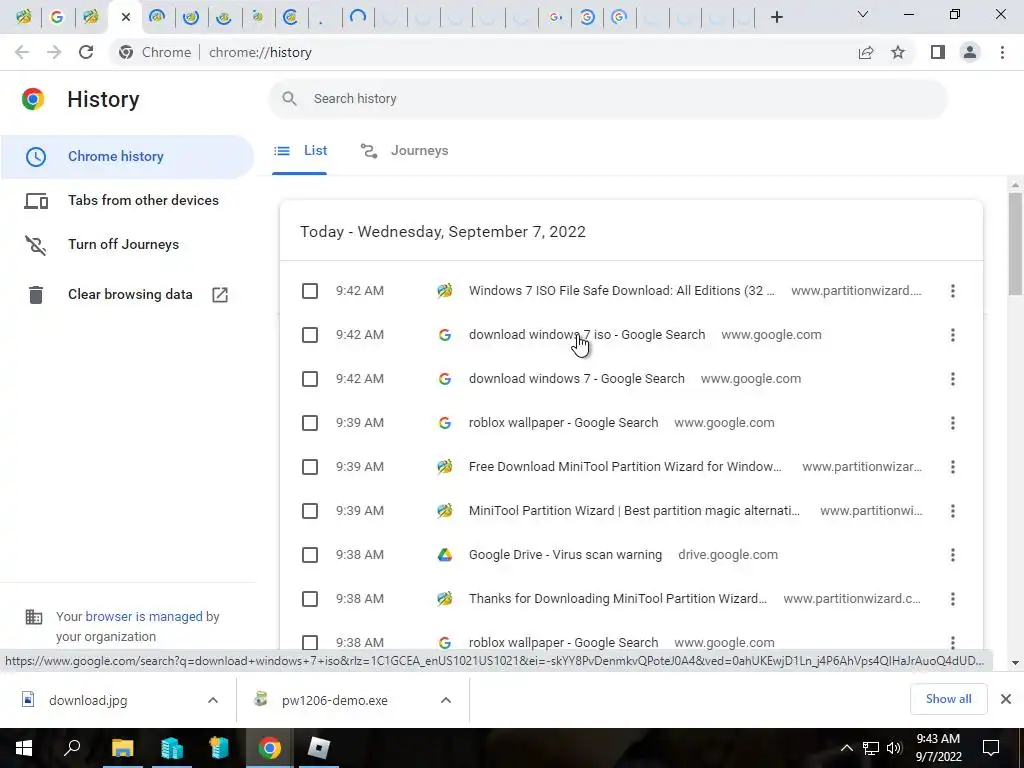This screenshot has height=768, width=1024.
Task: Open Roblox from the taskbar
Action: 319,748
